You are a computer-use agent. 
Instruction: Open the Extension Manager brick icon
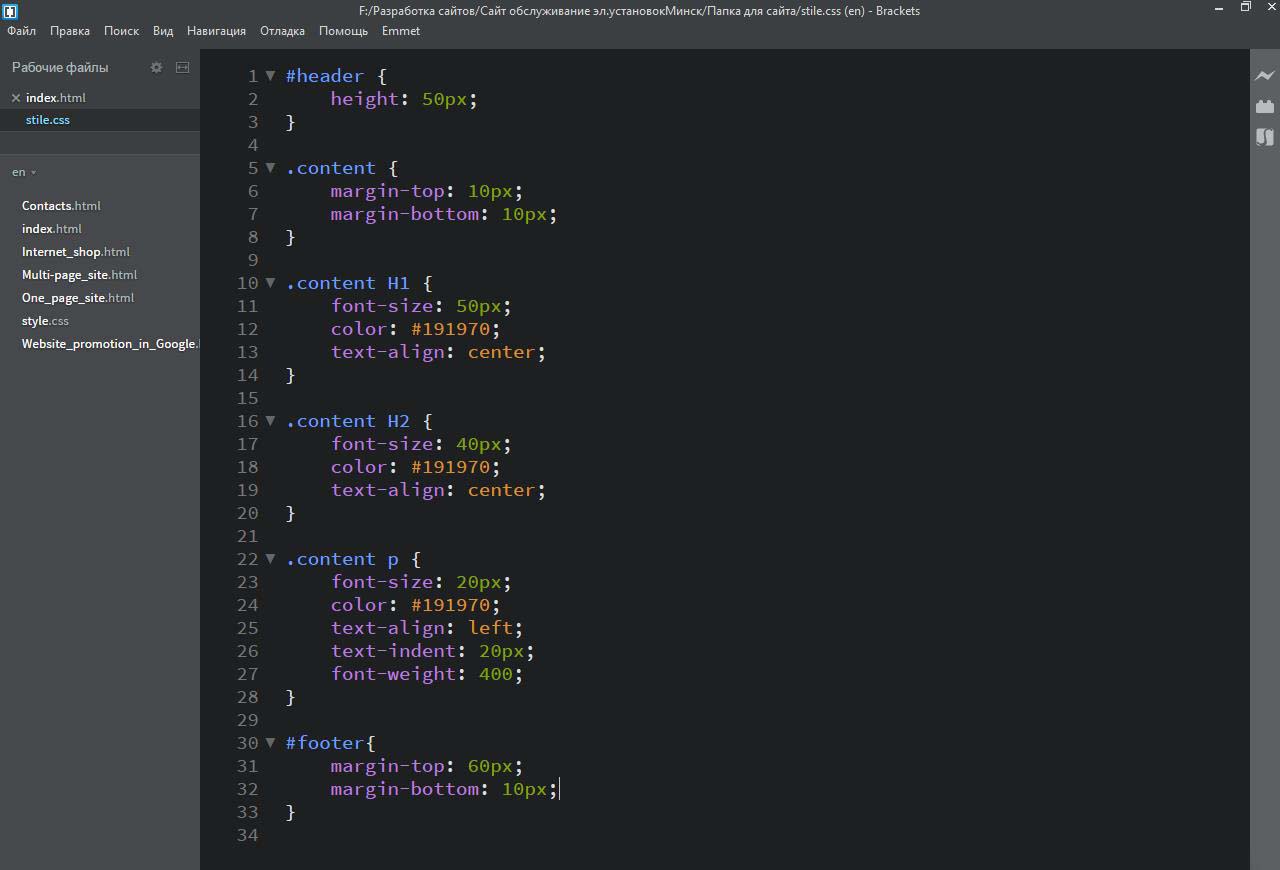(x=1265, y=106)
